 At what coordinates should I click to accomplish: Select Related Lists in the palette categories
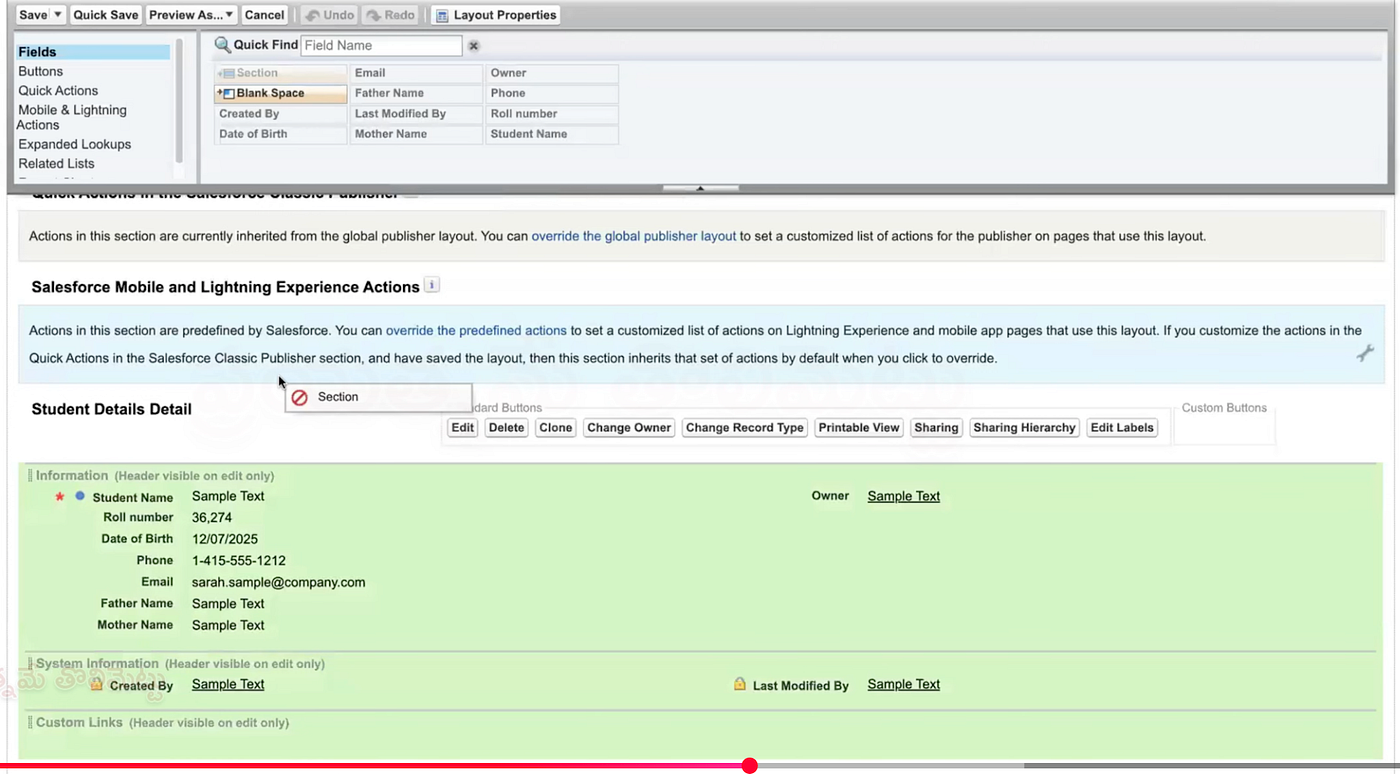coord(56,163)
